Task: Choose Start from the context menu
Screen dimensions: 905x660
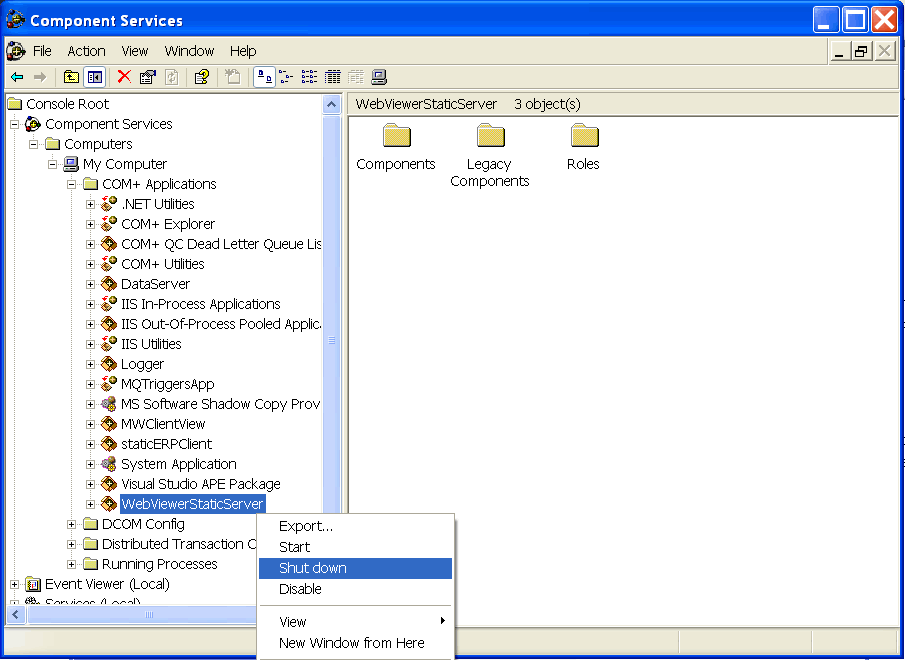Action: 356,547
